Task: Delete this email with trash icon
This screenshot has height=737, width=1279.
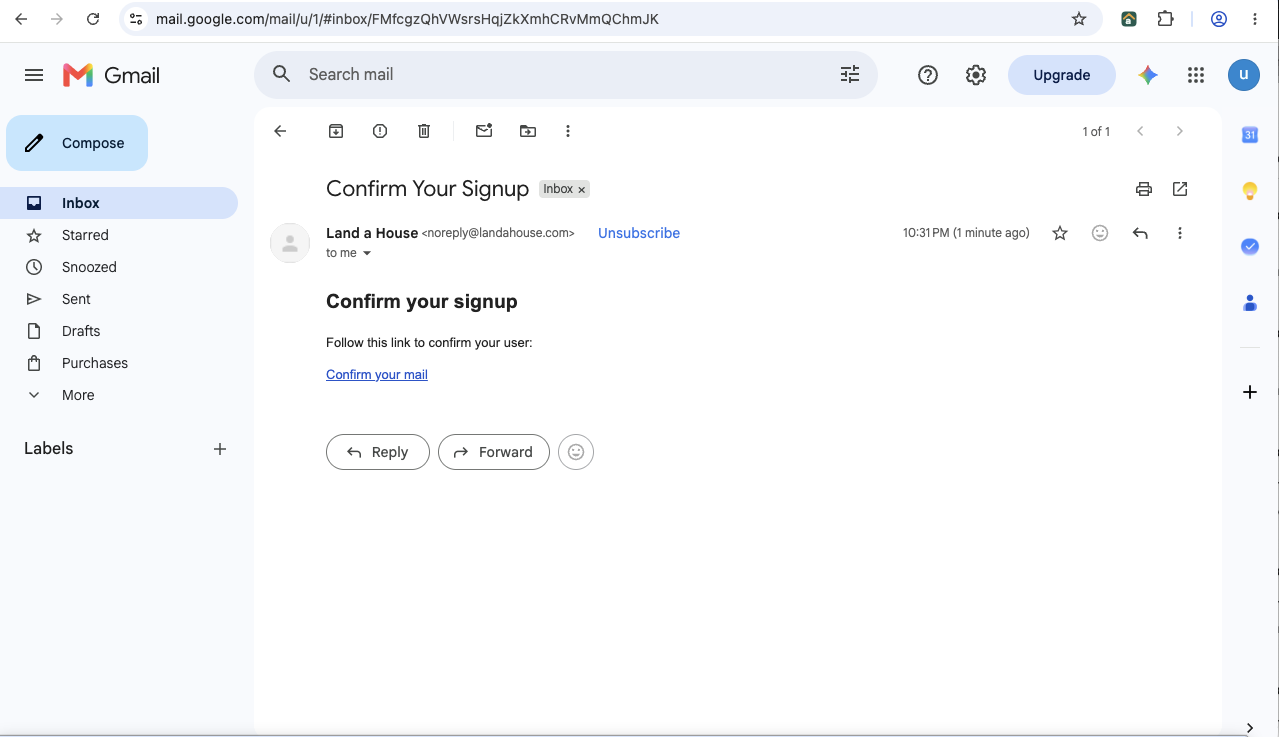Action: coord(424,131)
